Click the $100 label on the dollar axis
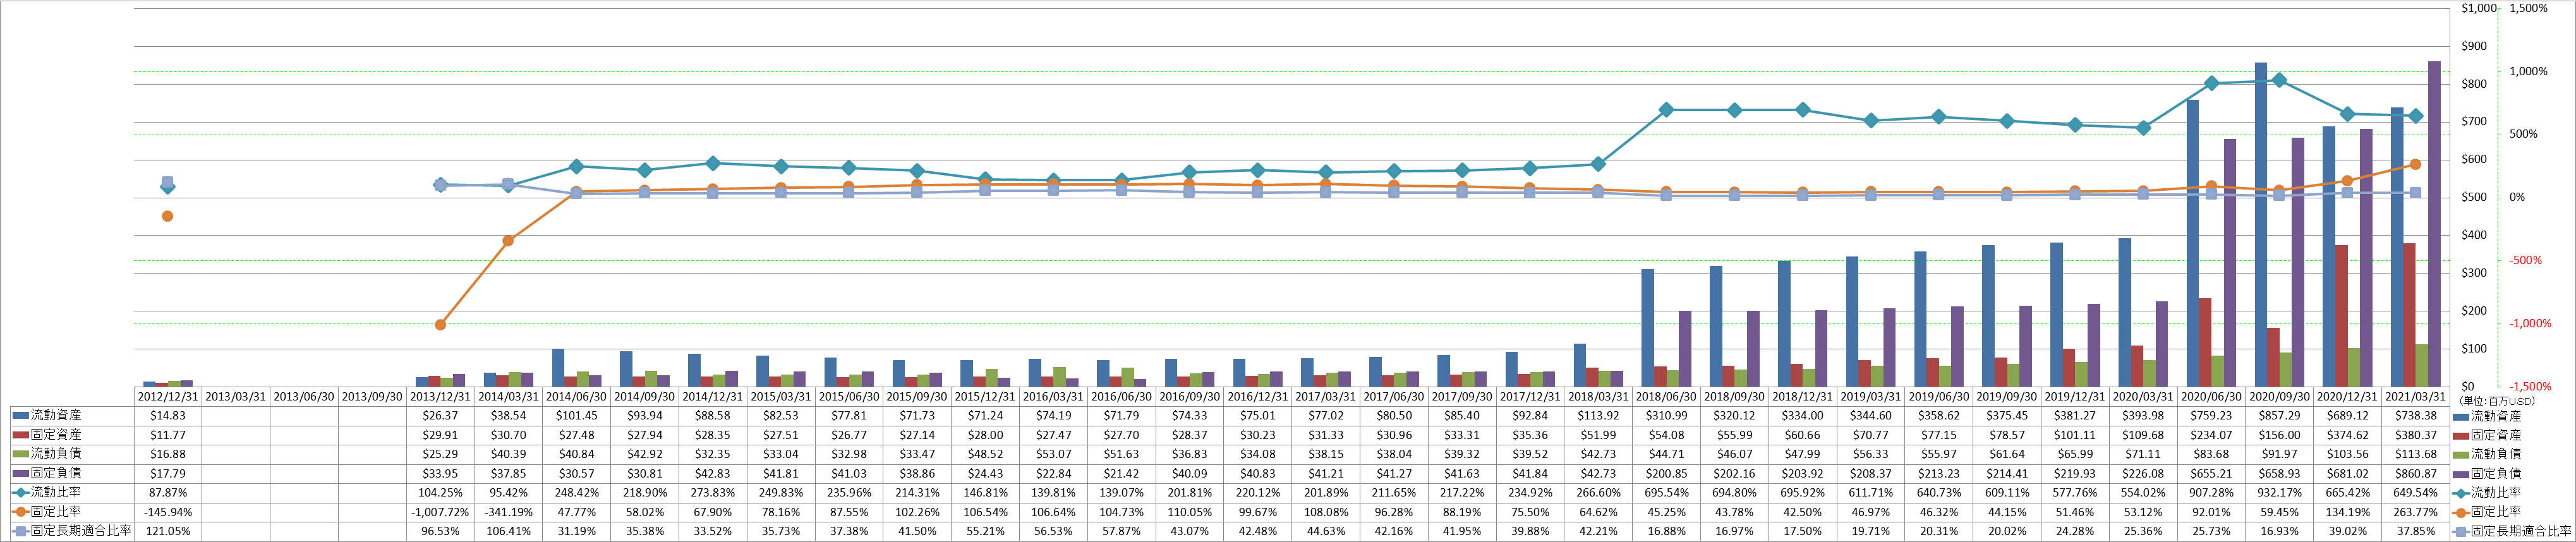The height and width of the screenshot is (542, 2576). tap(2474, 349)
